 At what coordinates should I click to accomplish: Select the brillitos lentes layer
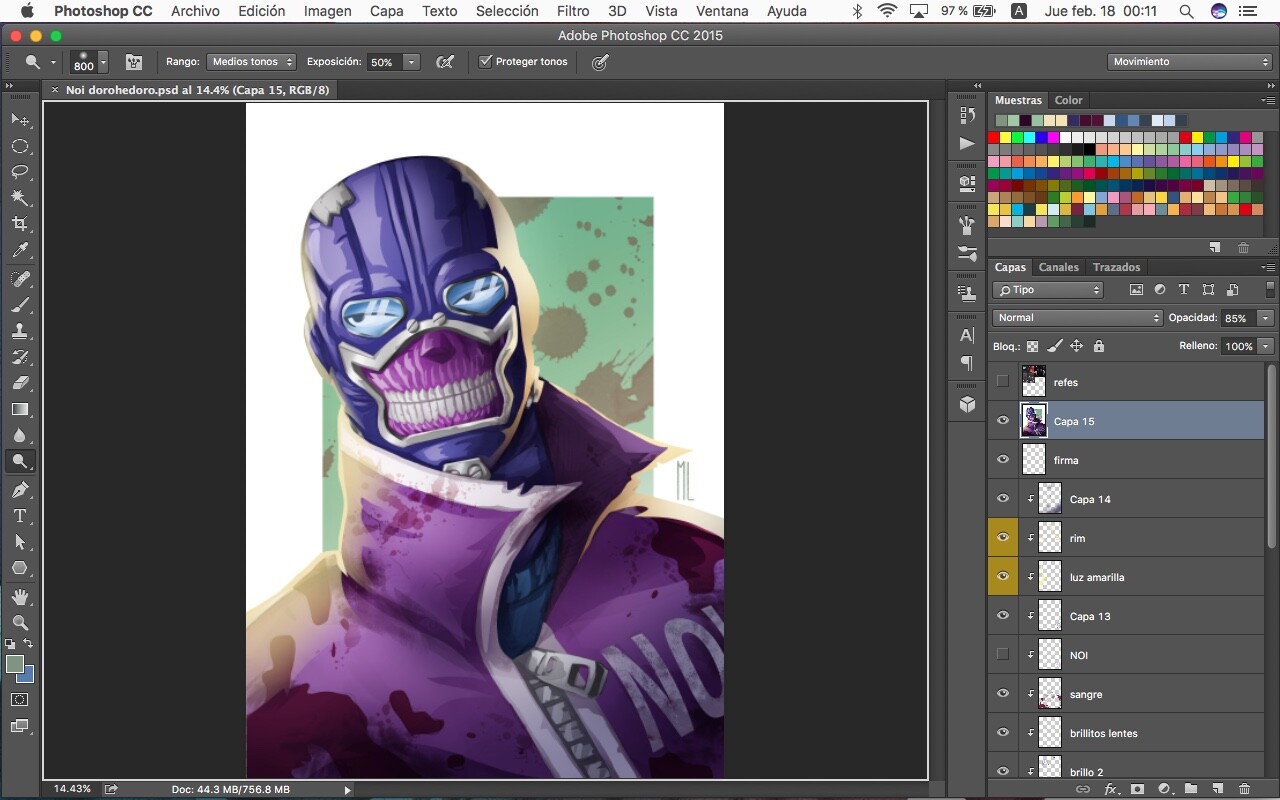[x=1126, y=733]
